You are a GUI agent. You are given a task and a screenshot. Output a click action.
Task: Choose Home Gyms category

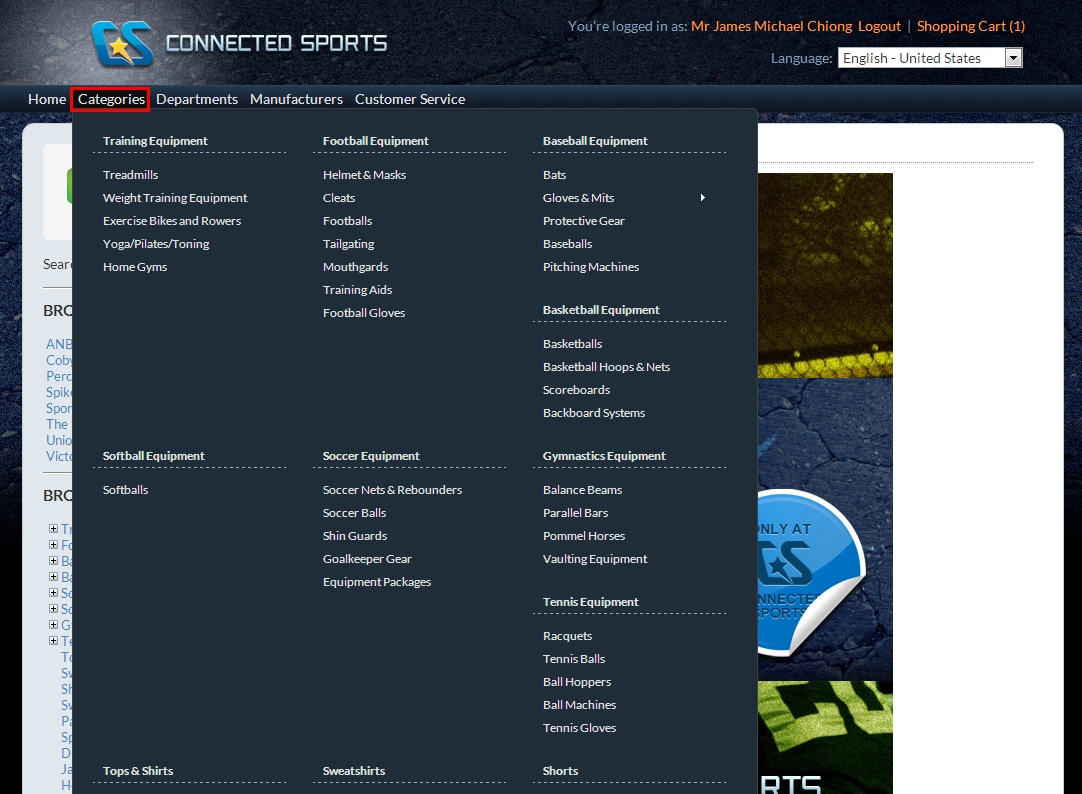135,267
